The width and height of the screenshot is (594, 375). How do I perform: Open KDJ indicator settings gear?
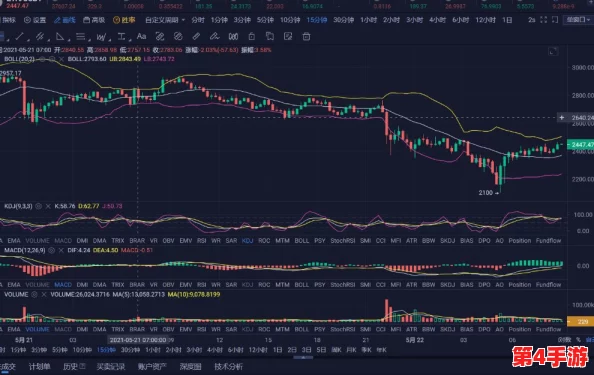click(38, 206)
